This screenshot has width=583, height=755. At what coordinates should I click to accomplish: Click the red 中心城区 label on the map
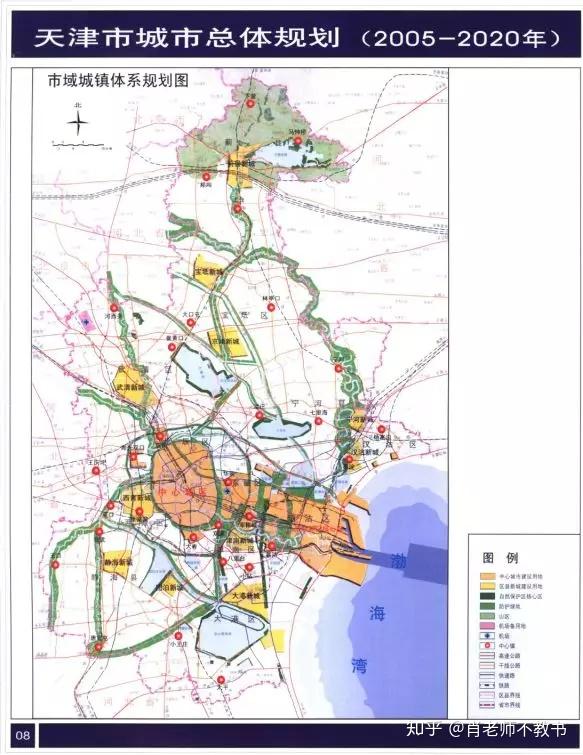pyautogui.click(x=182, y=493)
